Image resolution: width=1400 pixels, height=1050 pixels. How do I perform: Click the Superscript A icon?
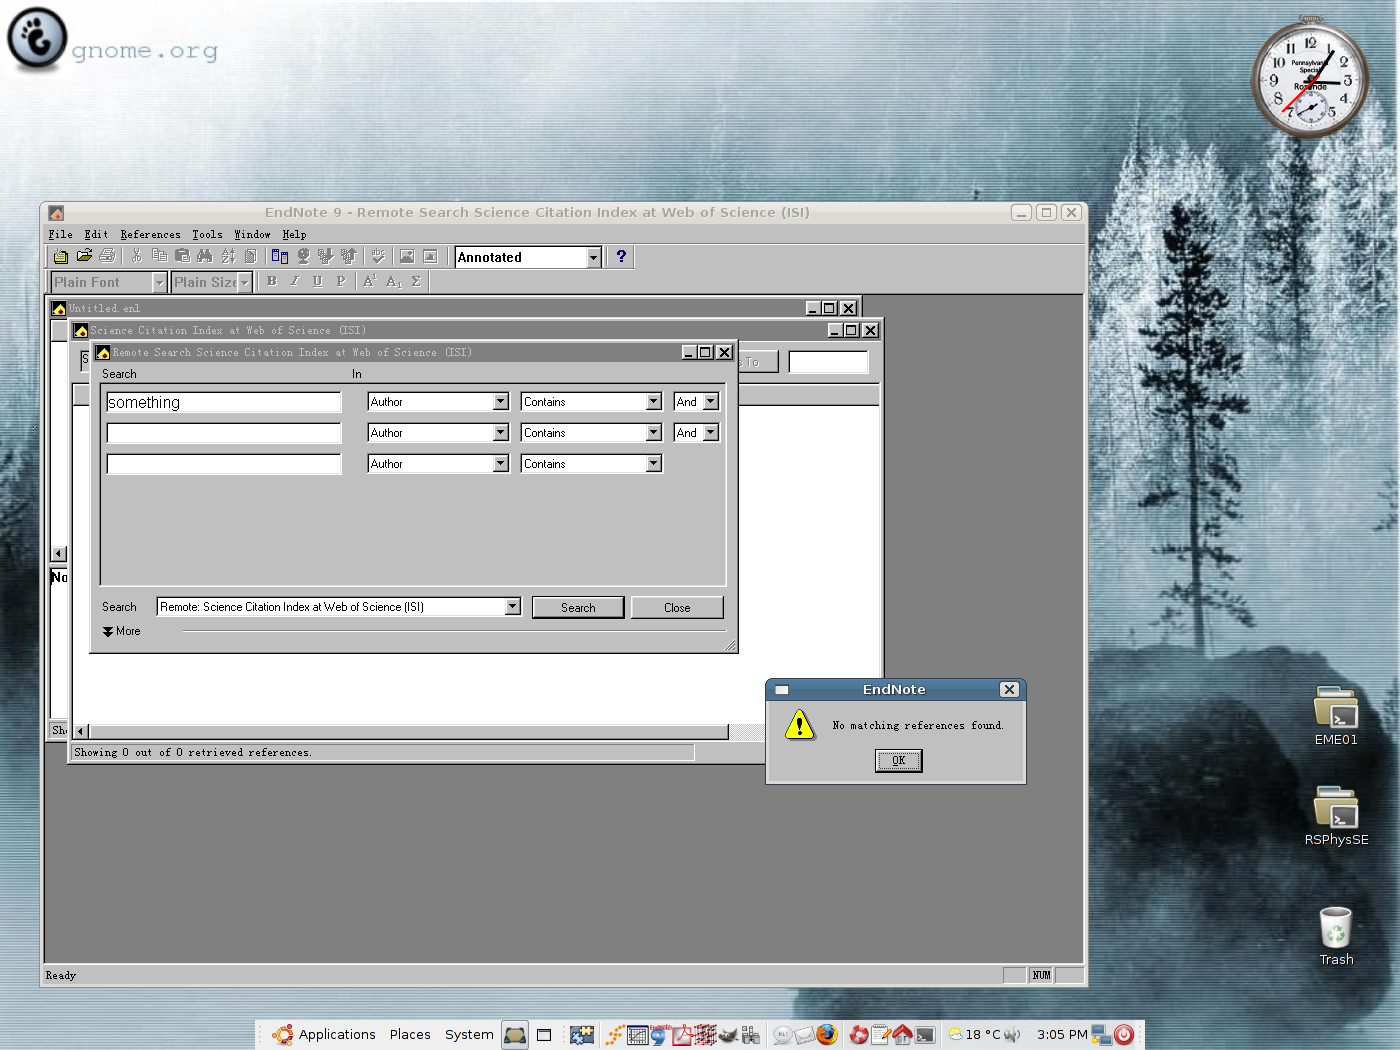[370, 282]
